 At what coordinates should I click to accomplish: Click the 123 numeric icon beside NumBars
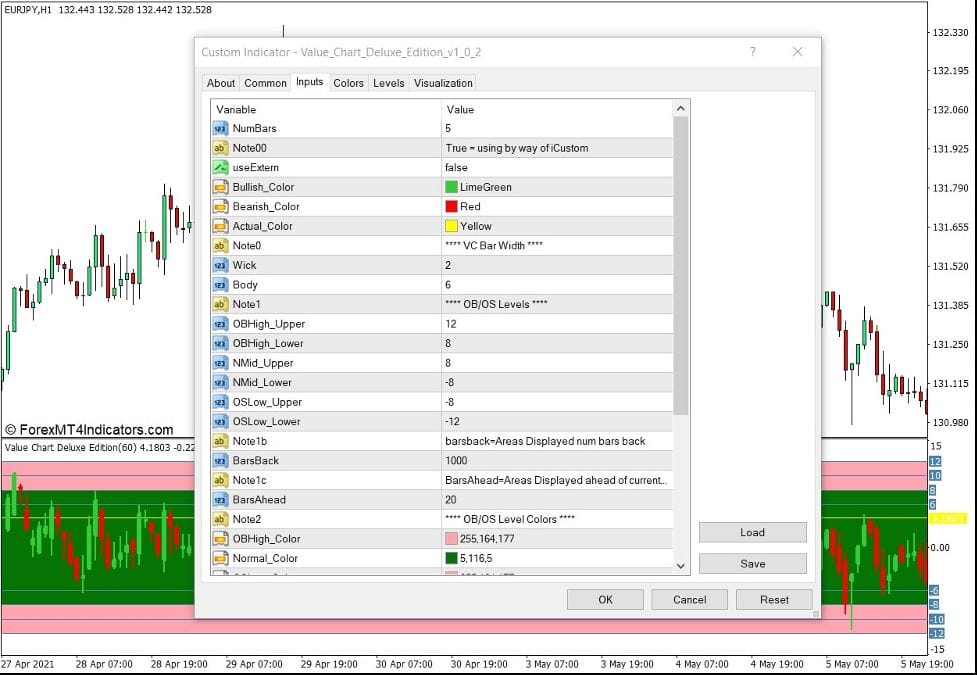click(x=219, y=128)
